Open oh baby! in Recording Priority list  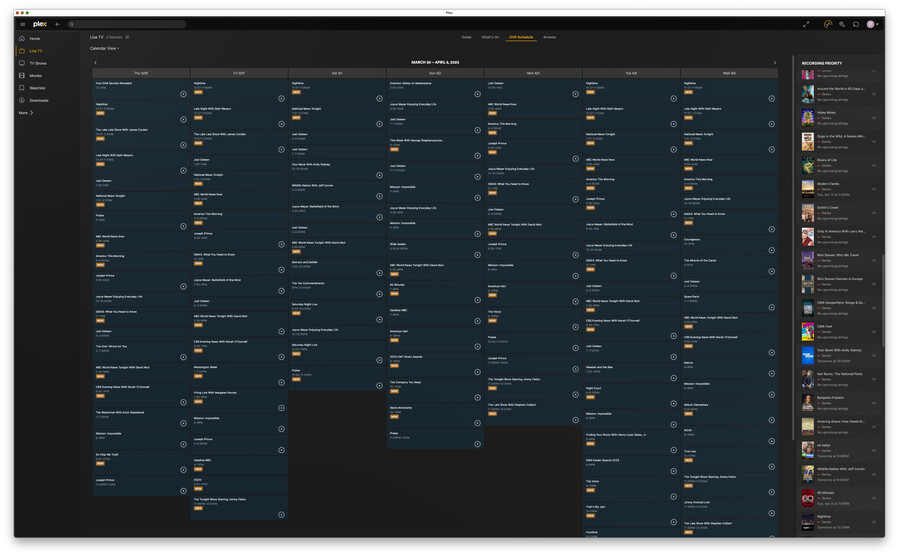pyautogui.click(x=839, y=450)
